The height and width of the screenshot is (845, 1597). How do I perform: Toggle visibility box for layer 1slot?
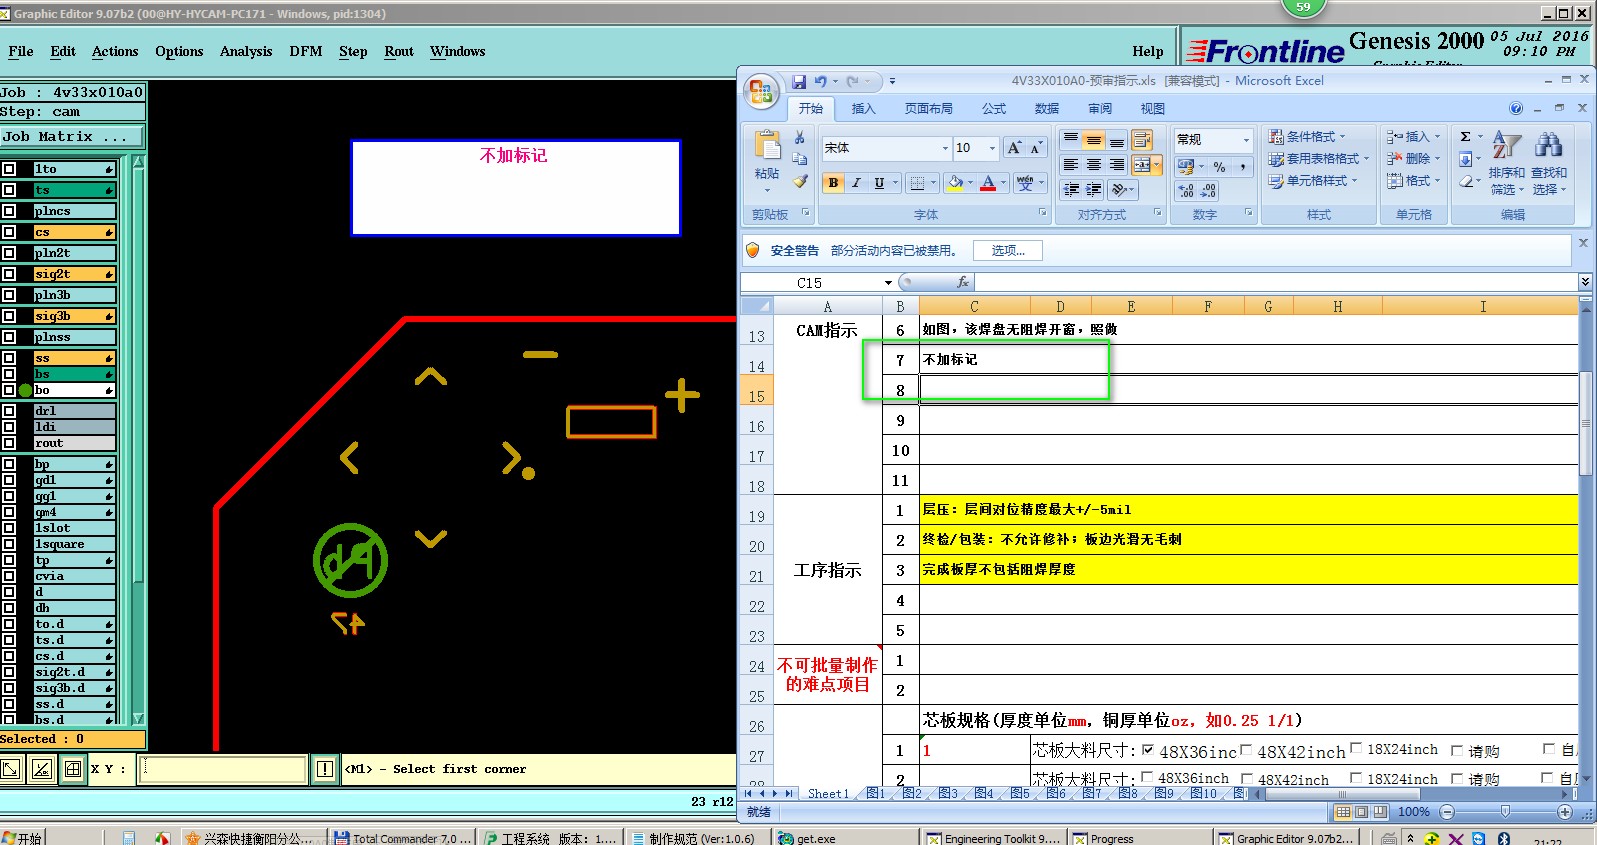9,528
